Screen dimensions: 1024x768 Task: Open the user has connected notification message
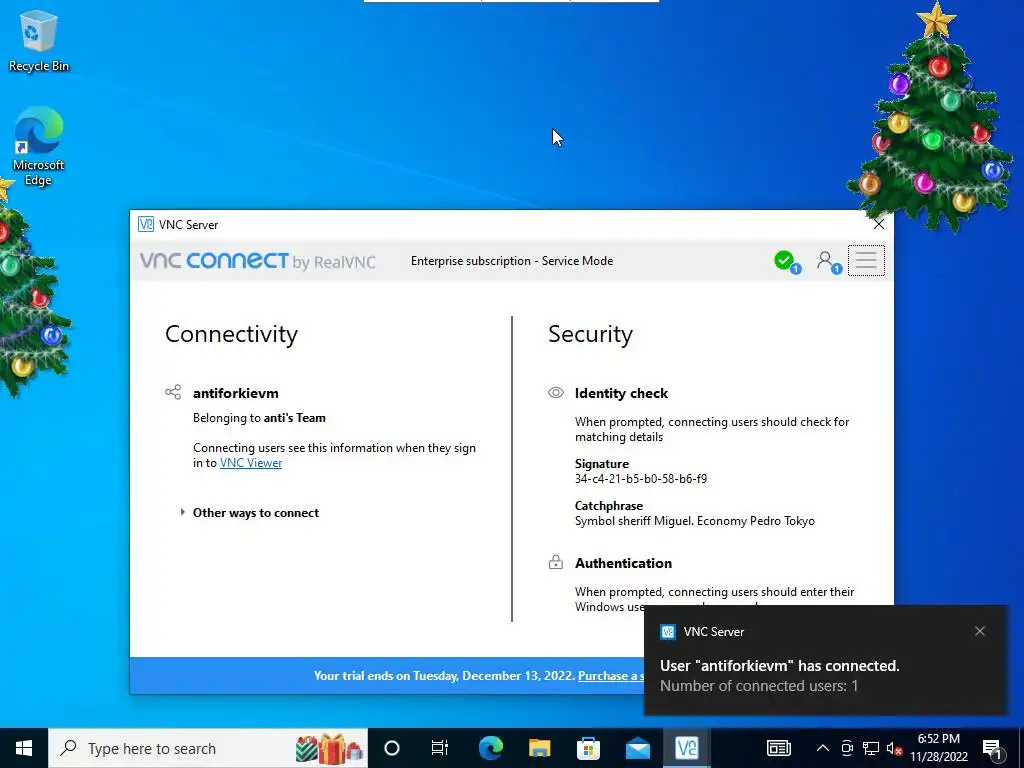(x=780, y=665)
